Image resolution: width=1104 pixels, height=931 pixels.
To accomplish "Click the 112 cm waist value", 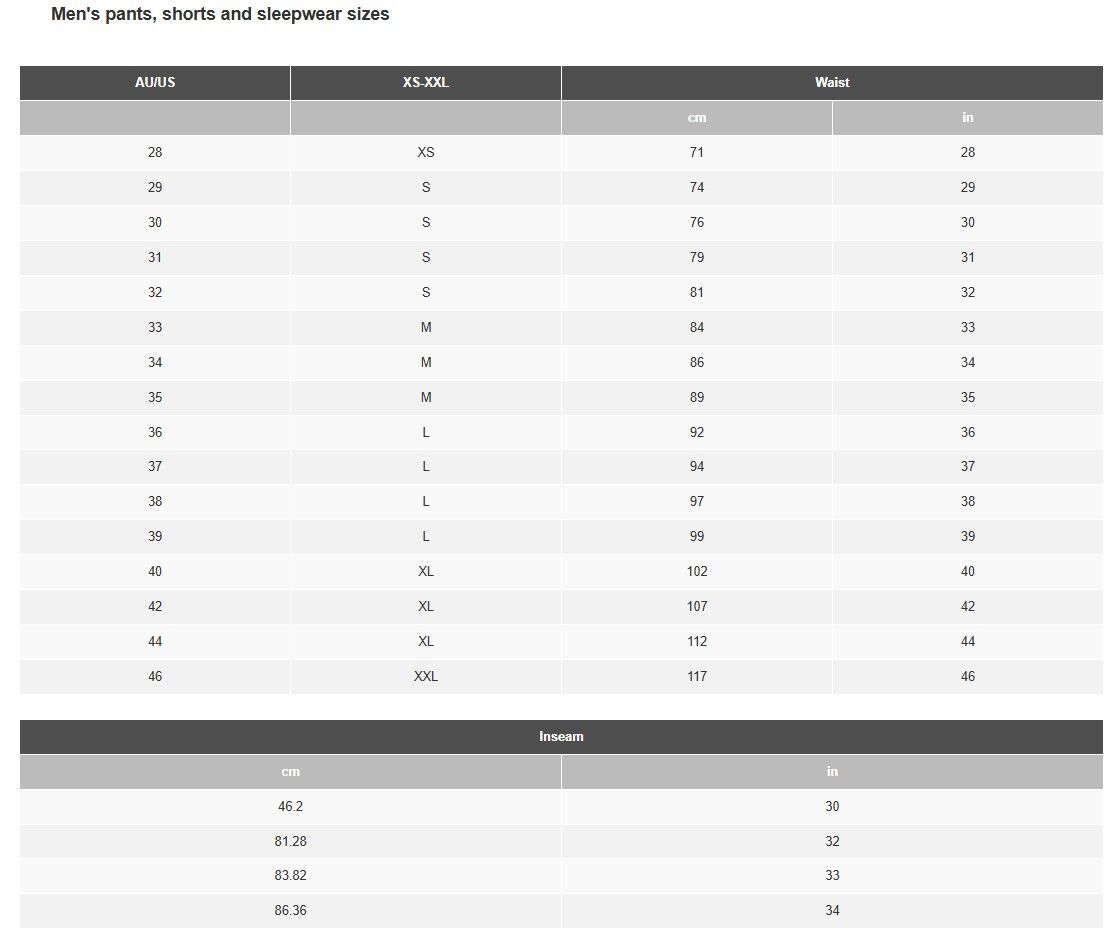I will [x=697, y=642].
